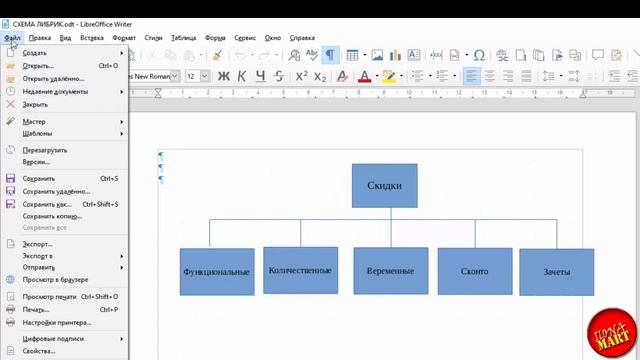Click Justified alignment icon

click(526, 76)
